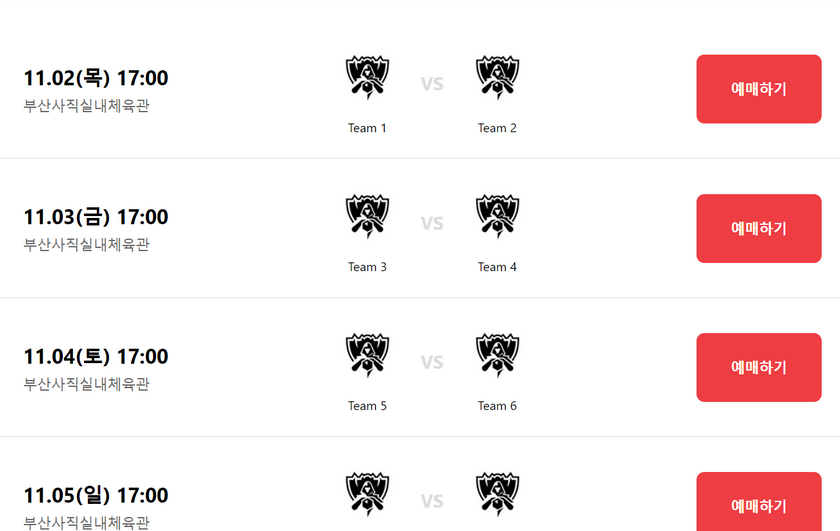Click the Team 3 logo icon
Screen dimensions: 840x531
pyautogui.click(x=367, y=216)
